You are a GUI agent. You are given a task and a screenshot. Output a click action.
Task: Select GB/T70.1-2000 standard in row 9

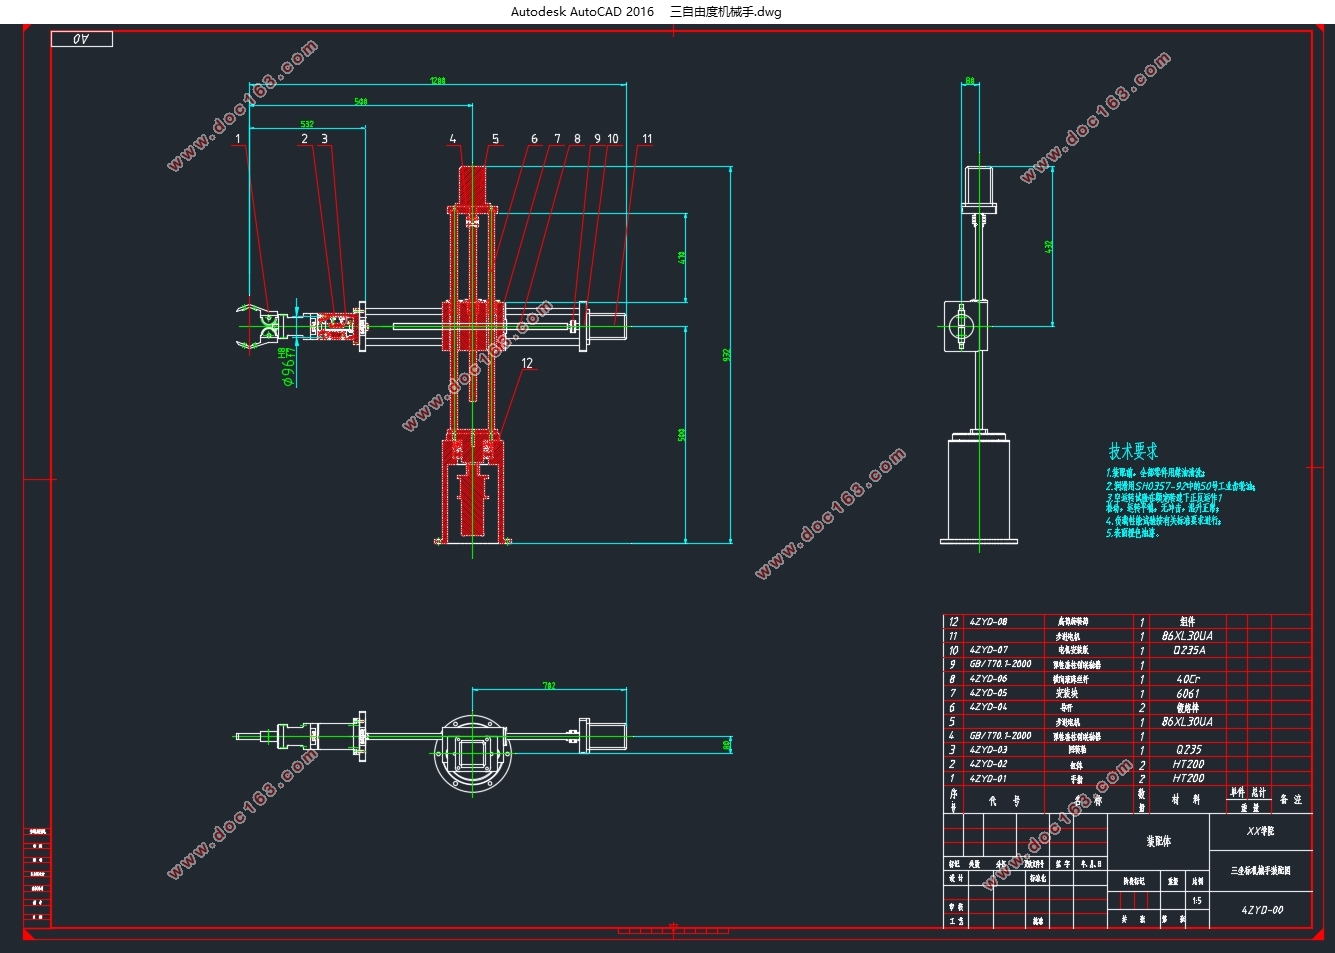click(x=1000, y=664)
